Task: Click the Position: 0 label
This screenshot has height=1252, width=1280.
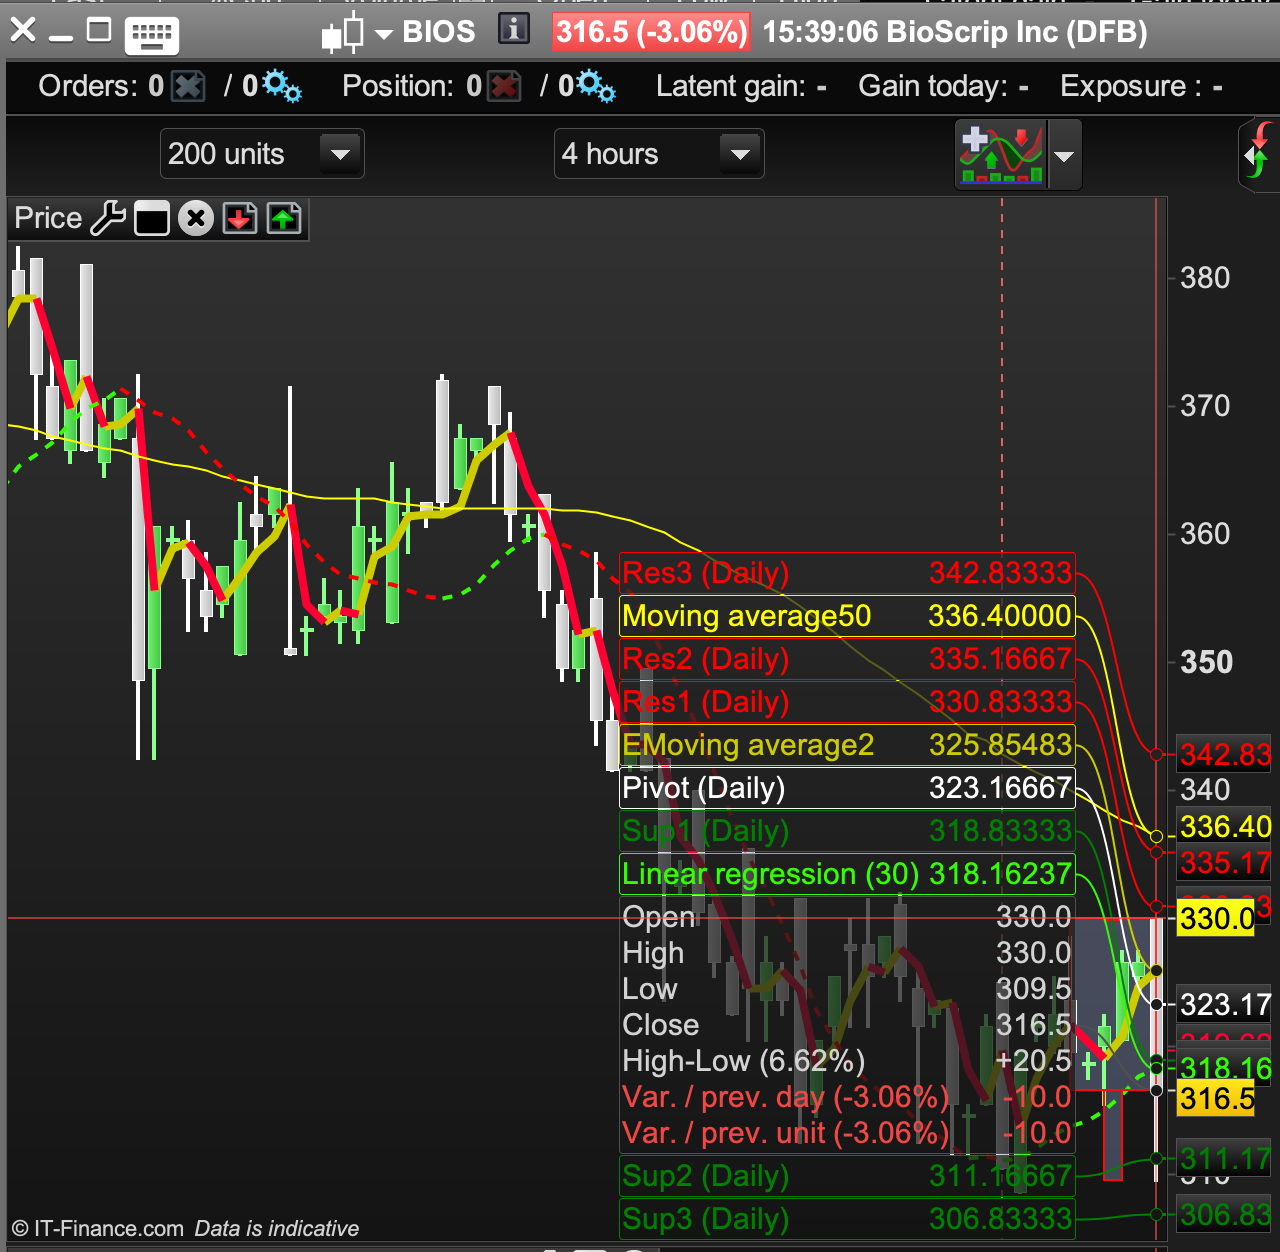Action: pyautogui.click(x=412, y=87)
